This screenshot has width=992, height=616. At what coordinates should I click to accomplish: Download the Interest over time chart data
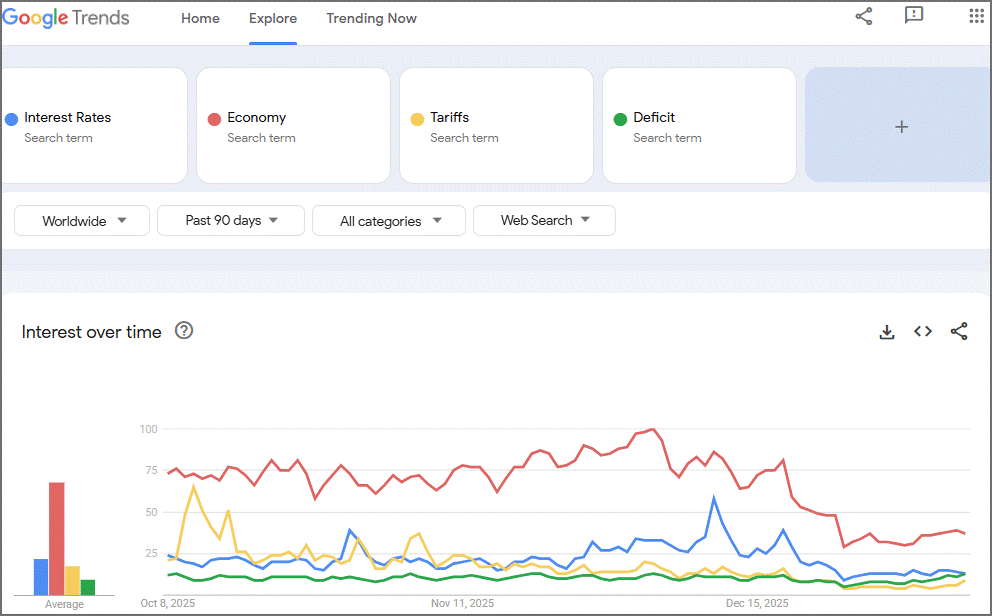click(887, 331)
